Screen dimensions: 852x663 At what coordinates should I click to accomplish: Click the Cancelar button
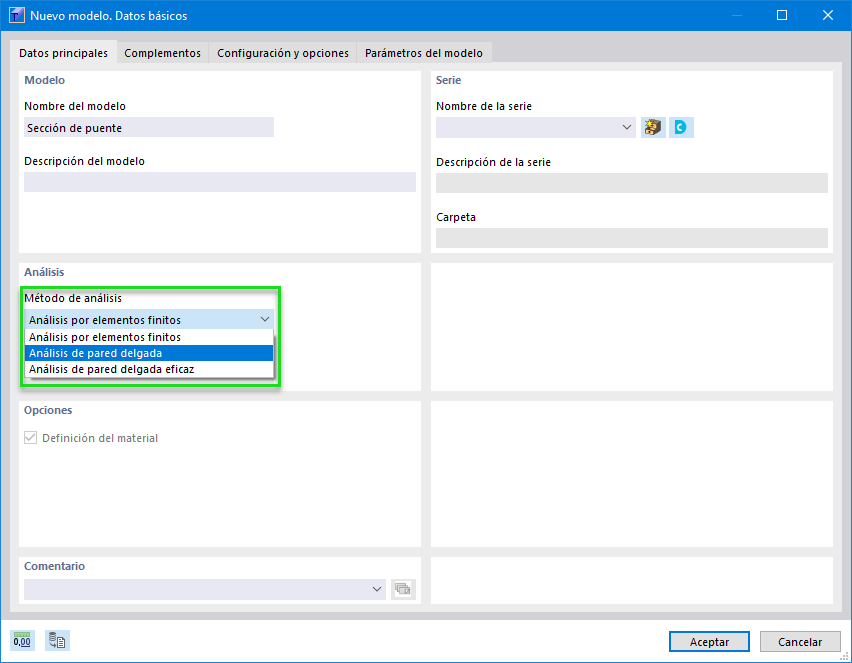[799, 641]
